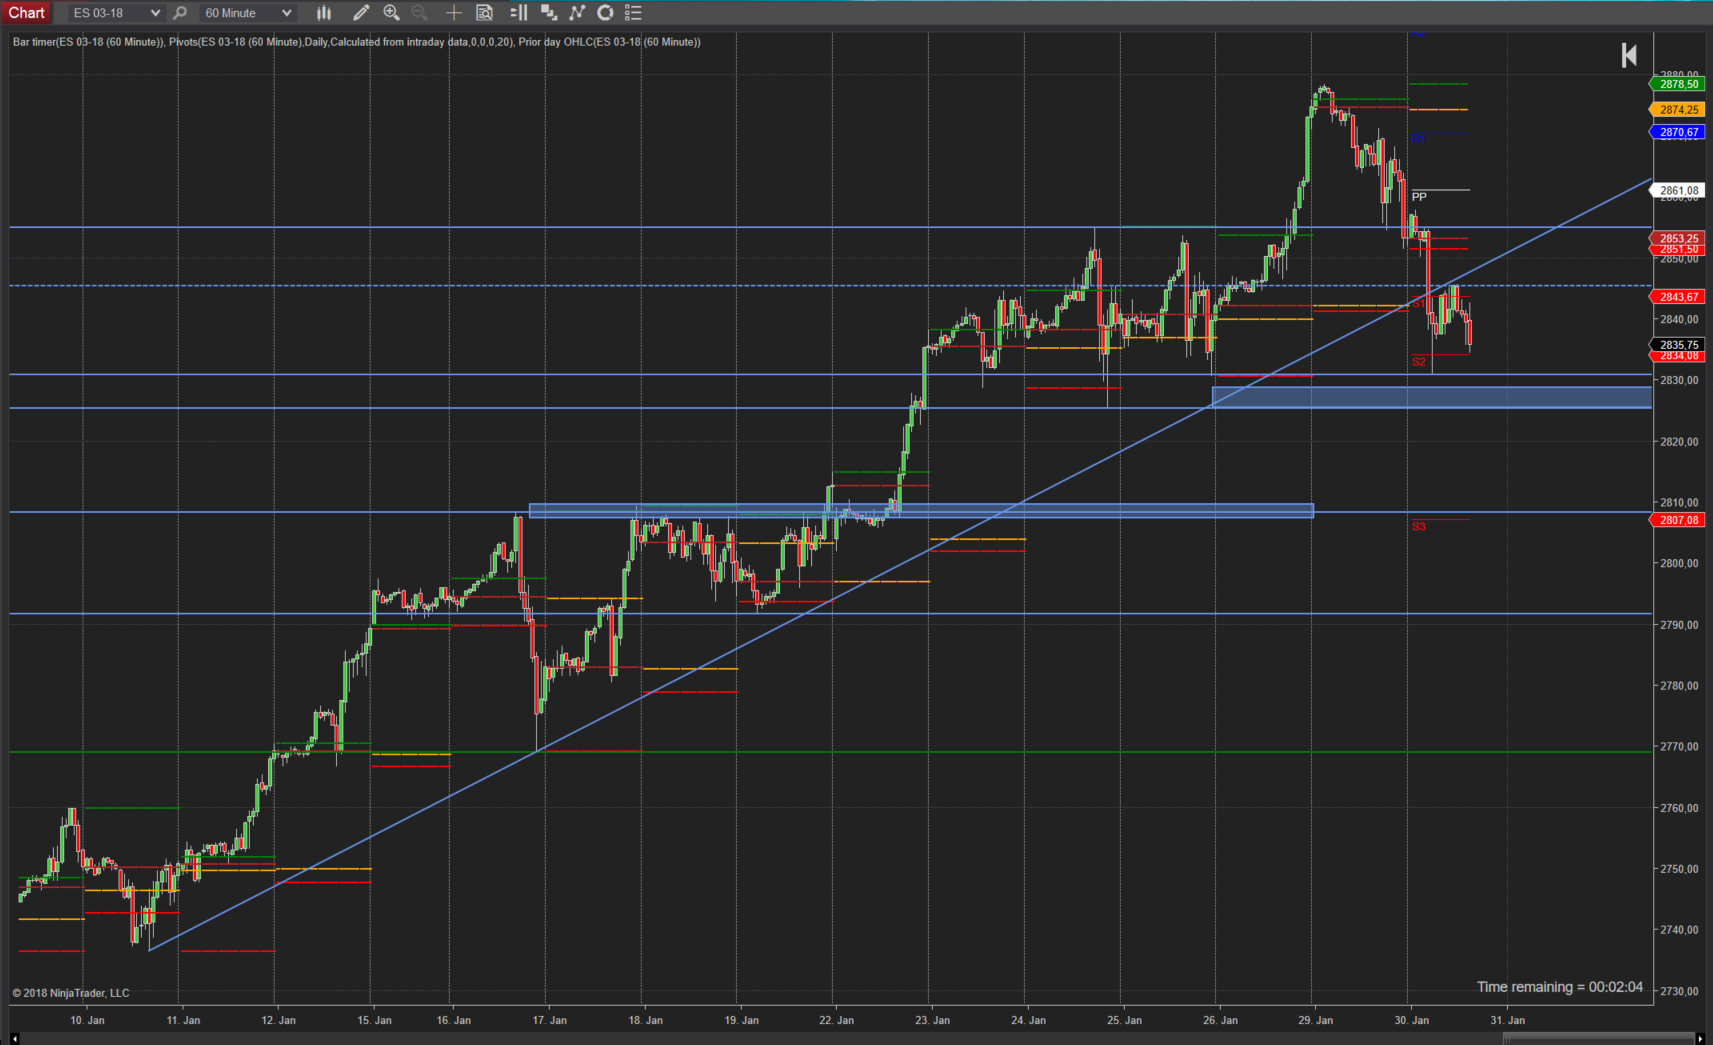Click the instrument search magnifier icon

pyautogui.click(x=180, y=13)
